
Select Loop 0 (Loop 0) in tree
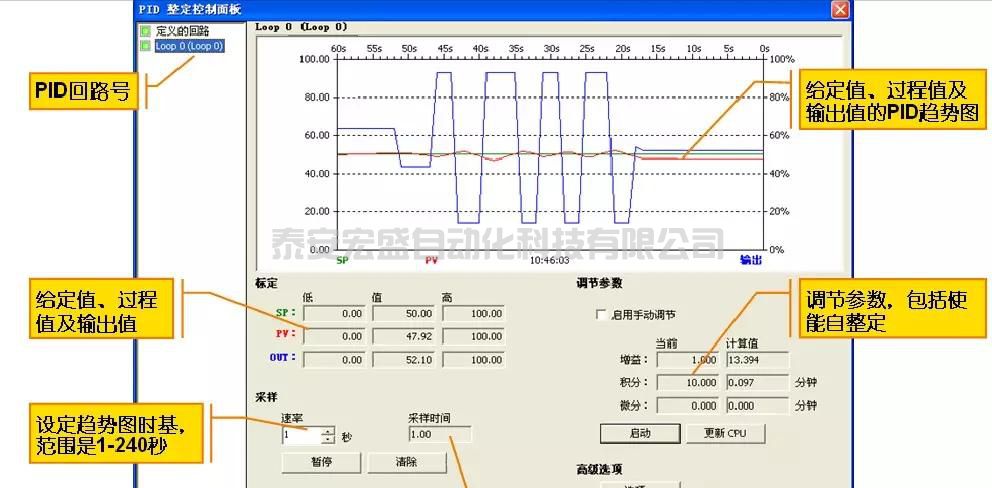[189, 46]
